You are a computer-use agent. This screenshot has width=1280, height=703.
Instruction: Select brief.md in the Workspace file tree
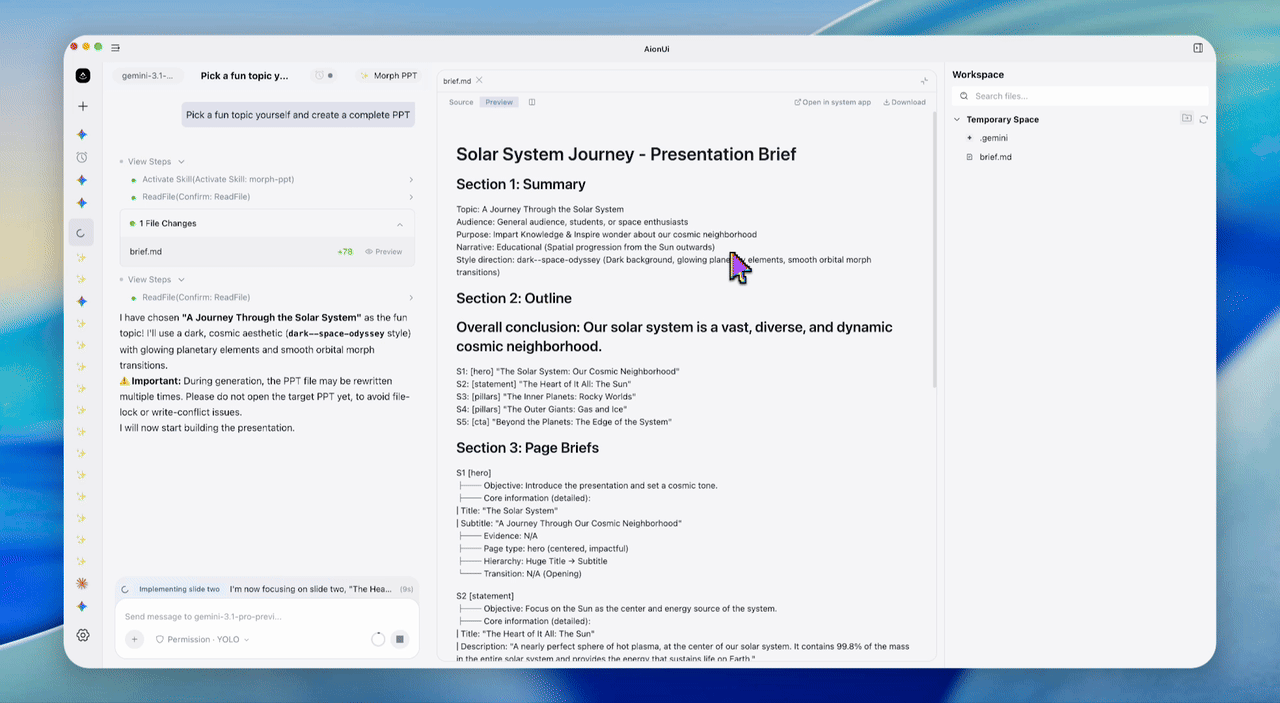point(995,157)
